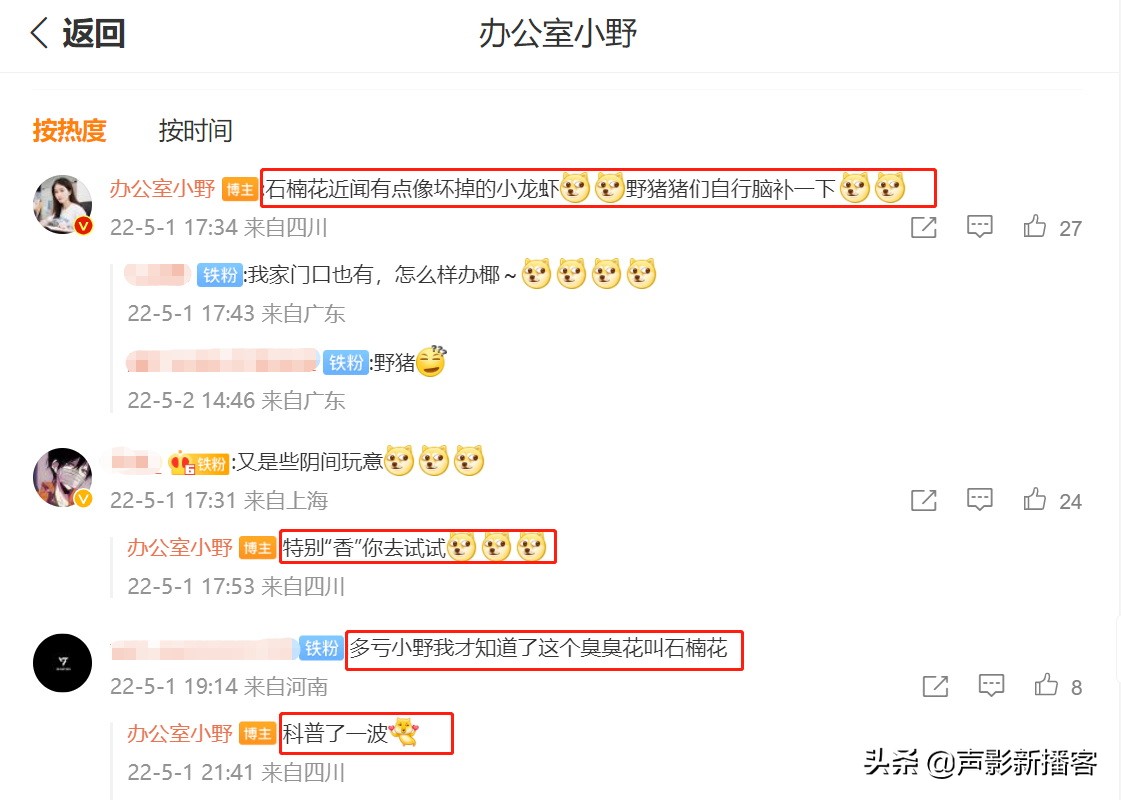Switch to the 按时间 sorting tab
The image size is (1121, 800).
click(x=195, y=131)
